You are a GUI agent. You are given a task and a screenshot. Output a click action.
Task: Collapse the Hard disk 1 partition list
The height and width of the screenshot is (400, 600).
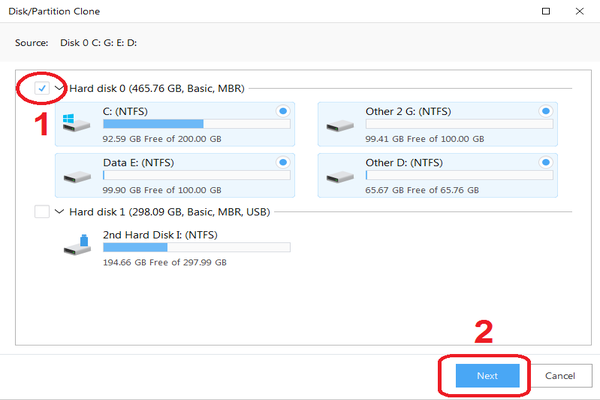tap(59, 211)
